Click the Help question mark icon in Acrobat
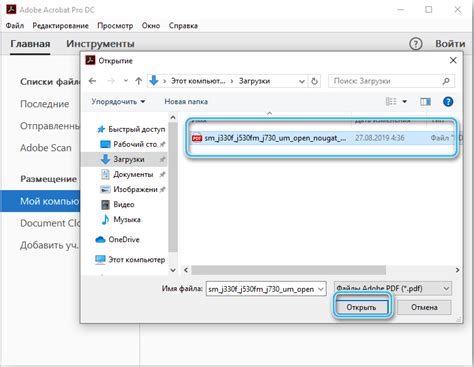Screen dimensions: 474x367 [416, 44]
